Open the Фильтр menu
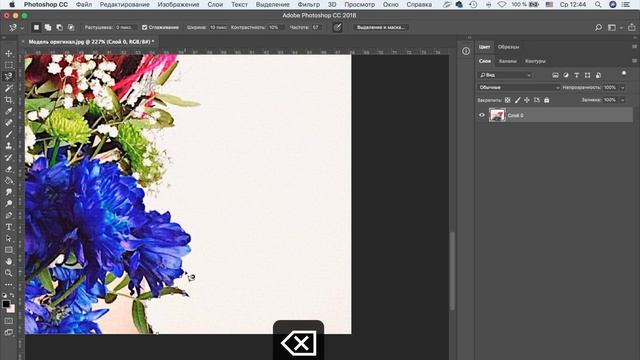This screenshot has width=640, height=360. point(309,4)
